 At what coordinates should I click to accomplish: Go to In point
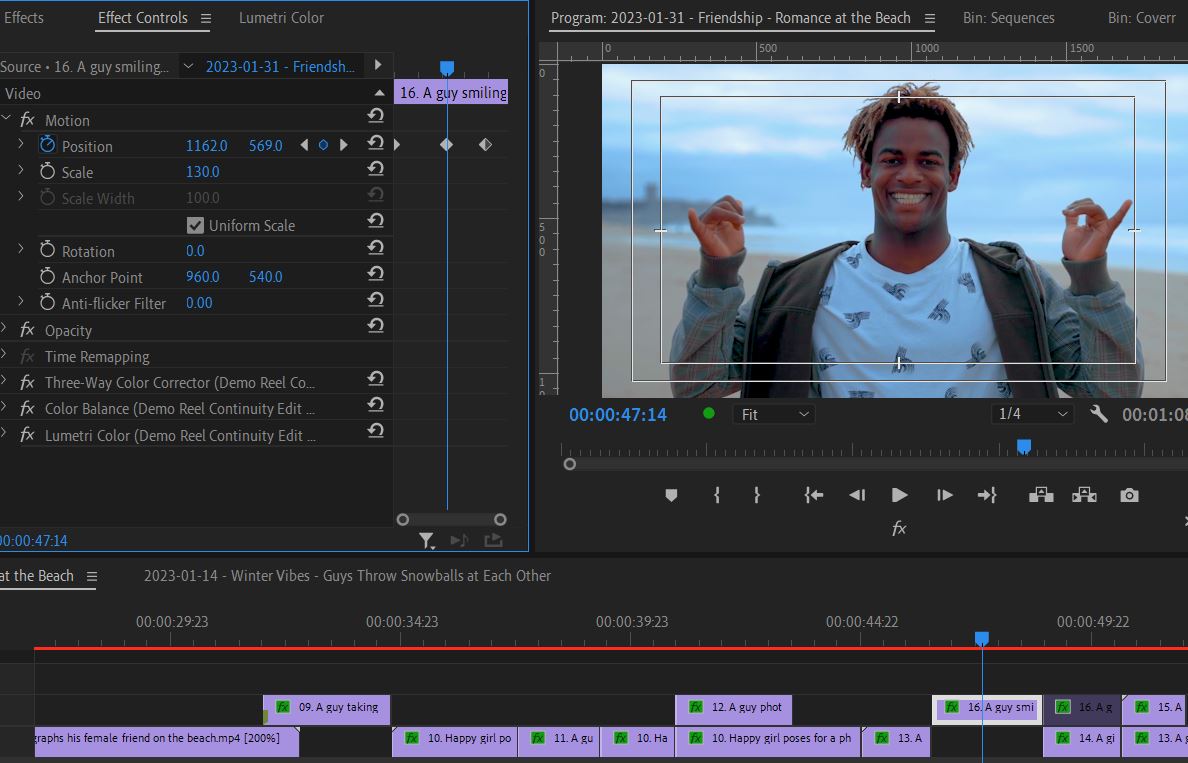click(814, 496)
